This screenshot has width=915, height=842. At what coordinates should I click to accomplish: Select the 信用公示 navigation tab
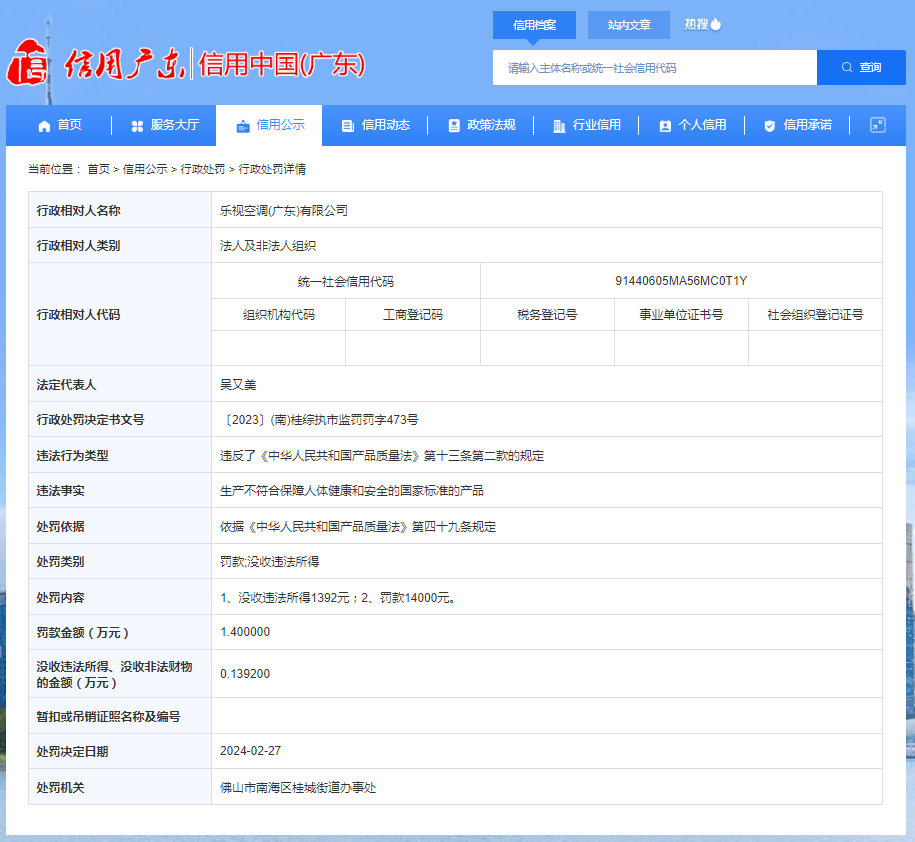pos(269,125)
